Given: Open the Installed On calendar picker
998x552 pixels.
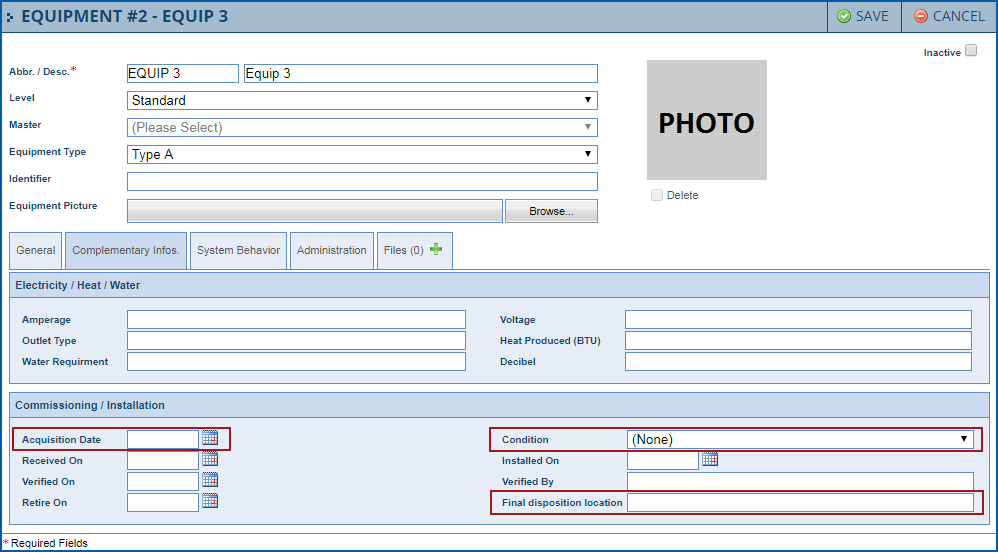Looking at the screenshot, I should 710,459.
